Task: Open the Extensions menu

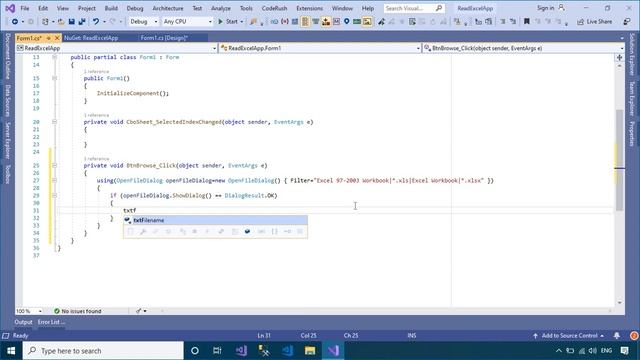Action: click(x=309, y=8)
